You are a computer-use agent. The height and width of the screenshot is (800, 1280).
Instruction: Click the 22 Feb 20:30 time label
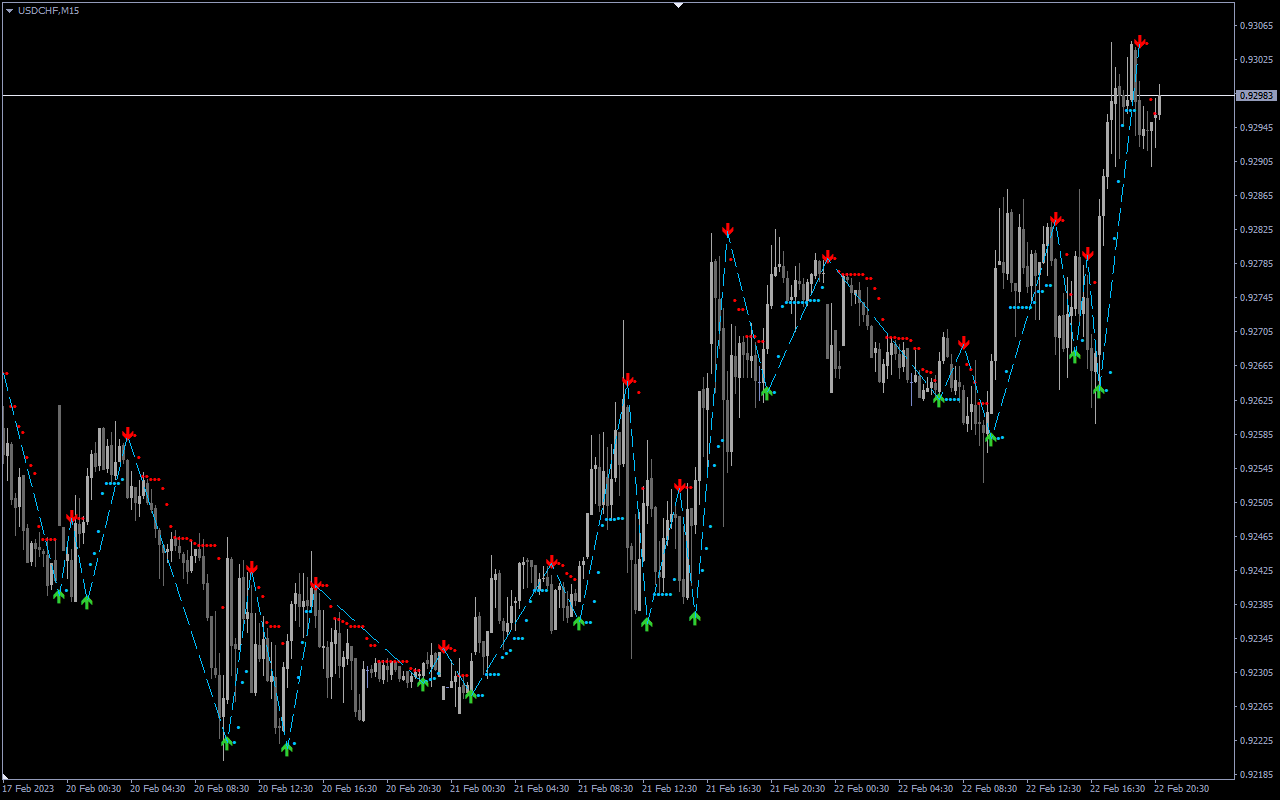1181,789
